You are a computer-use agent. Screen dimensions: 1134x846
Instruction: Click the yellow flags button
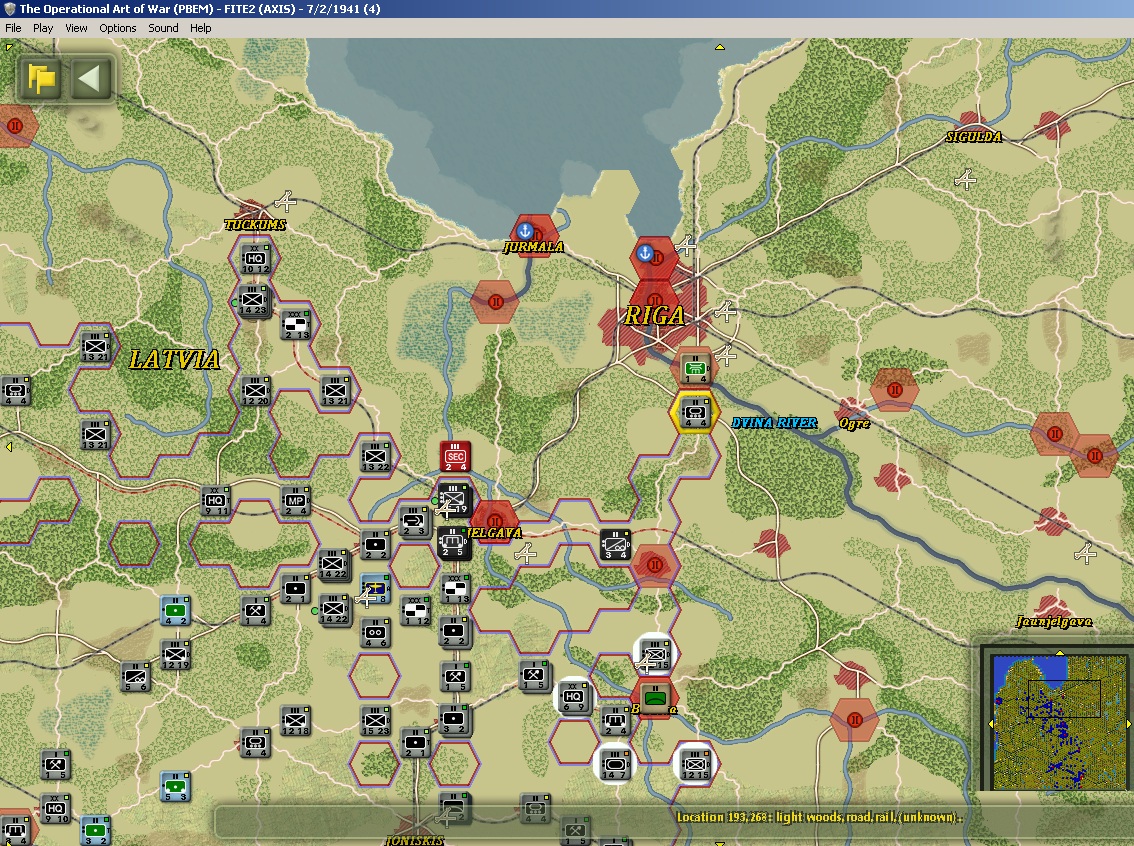click(40, 78)
